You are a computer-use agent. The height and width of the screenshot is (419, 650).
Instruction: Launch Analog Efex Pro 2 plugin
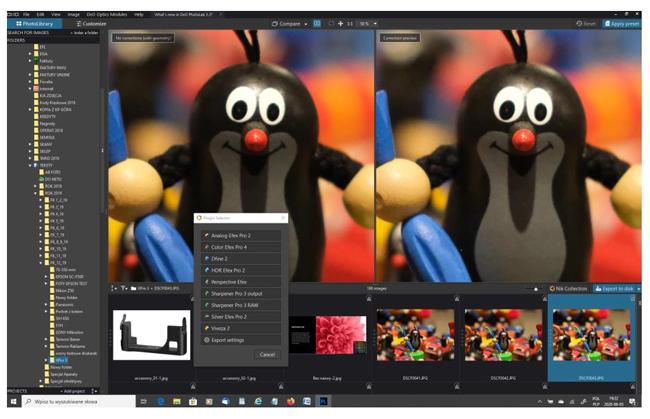tap(241, 235)
